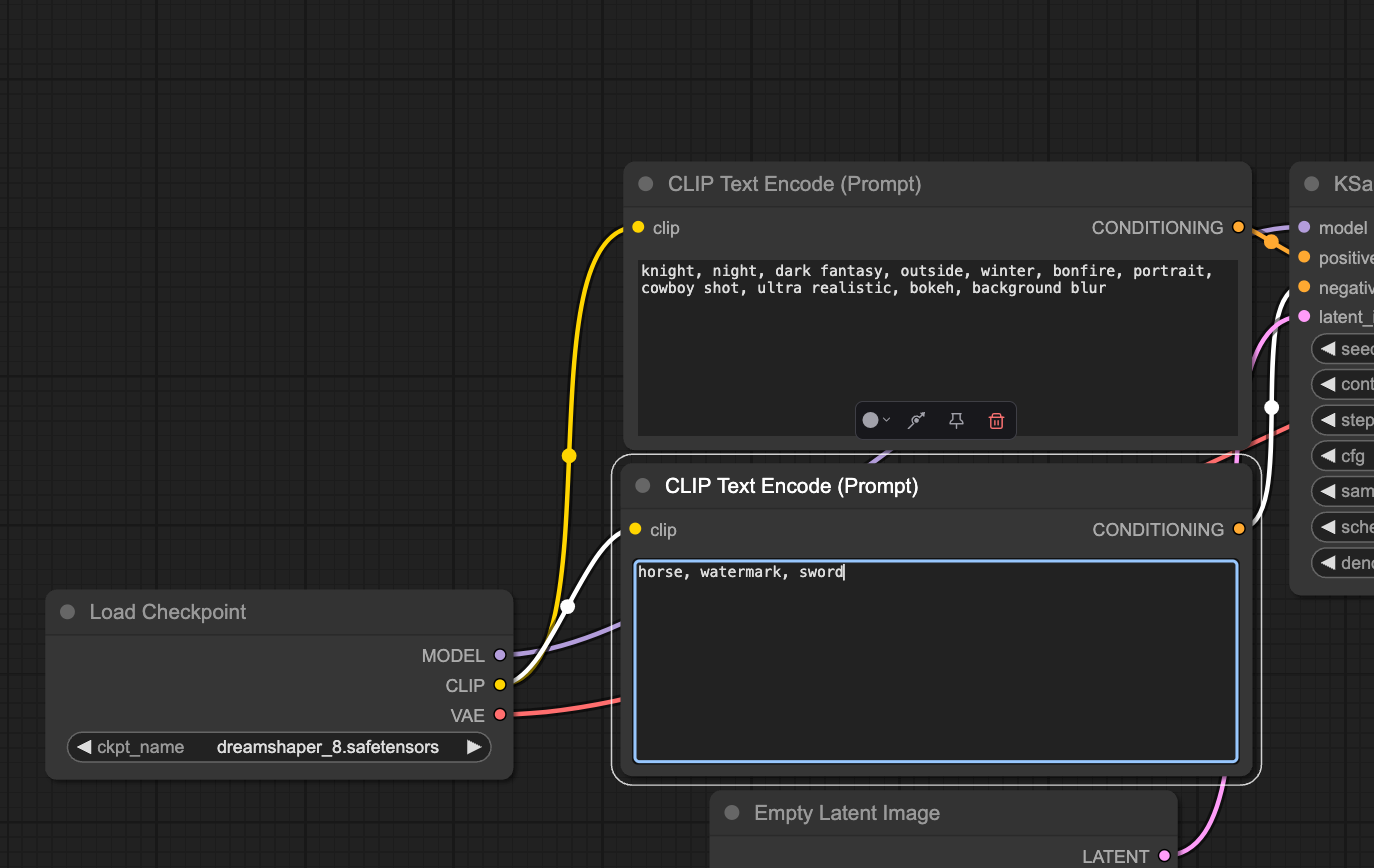Click the next checkpoint arrow on ckpt_name
The height and width of the screenshot is (868, 1374).
[474, 747]
